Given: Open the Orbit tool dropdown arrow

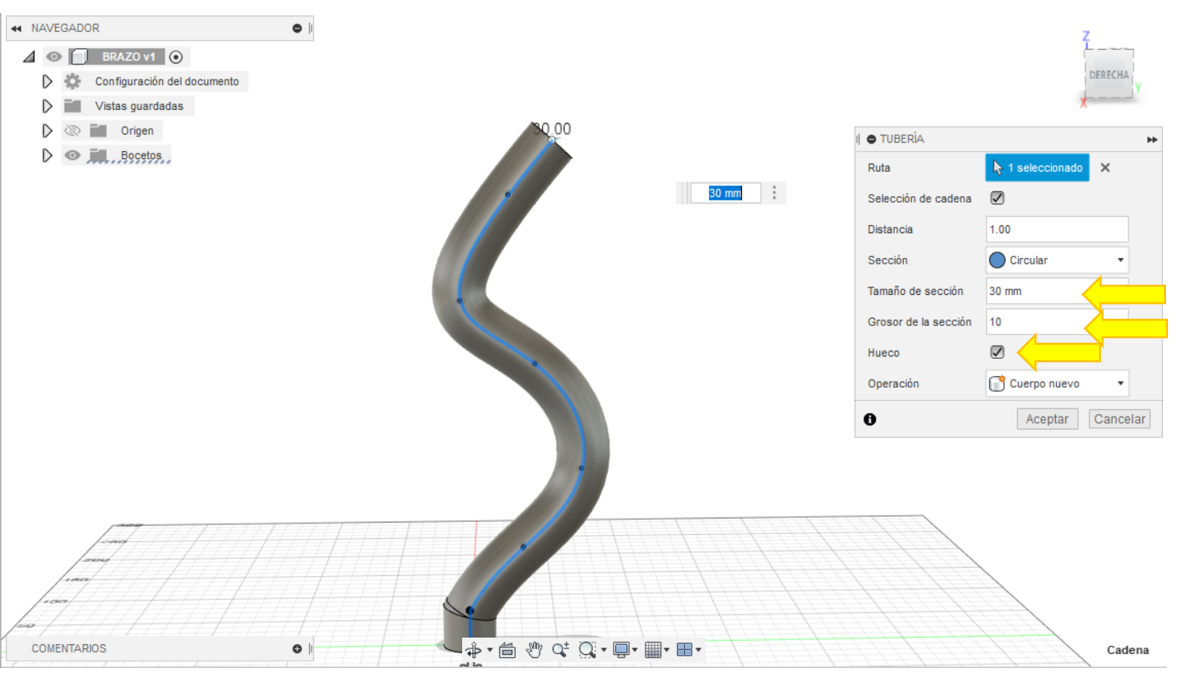Looking at the screenshot, I should click(x=490, y=650).
